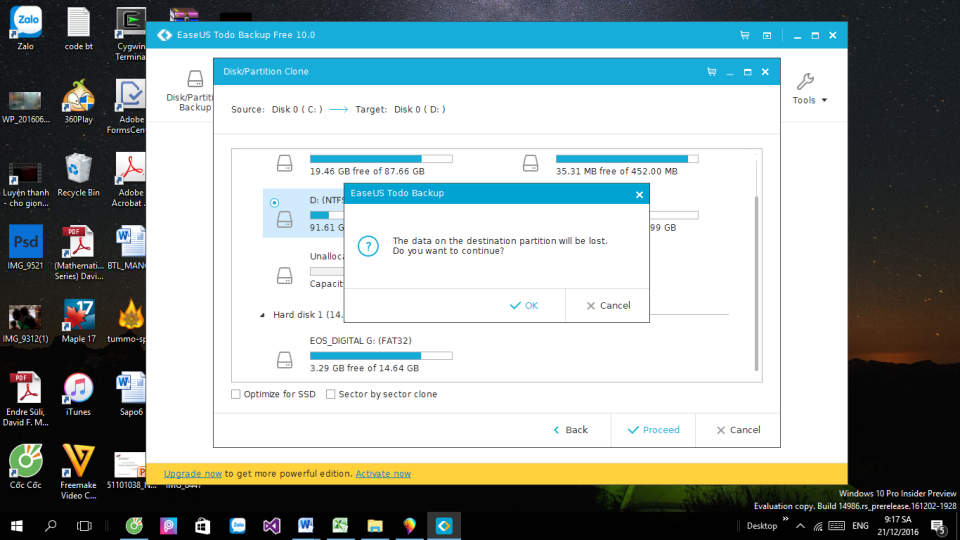The image size is (960, 540).
Task: Open the Zalo desktop shortcut
Action: [x=26, y=28]
